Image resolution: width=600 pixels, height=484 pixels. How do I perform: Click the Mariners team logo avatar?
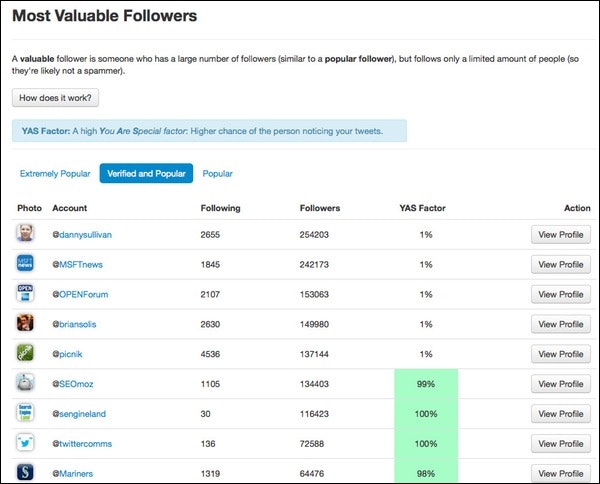(26, 472)
